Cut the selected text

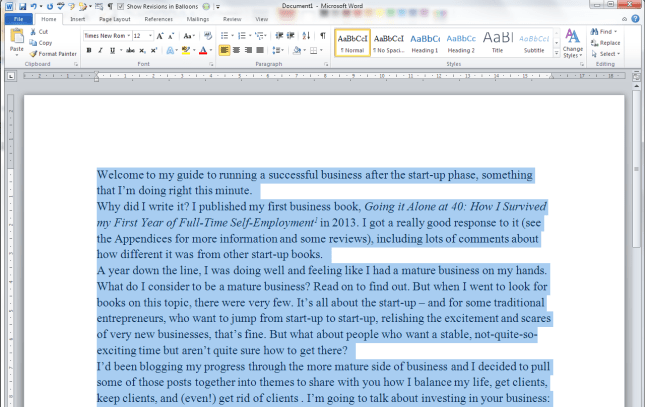(x=39, y=32)
